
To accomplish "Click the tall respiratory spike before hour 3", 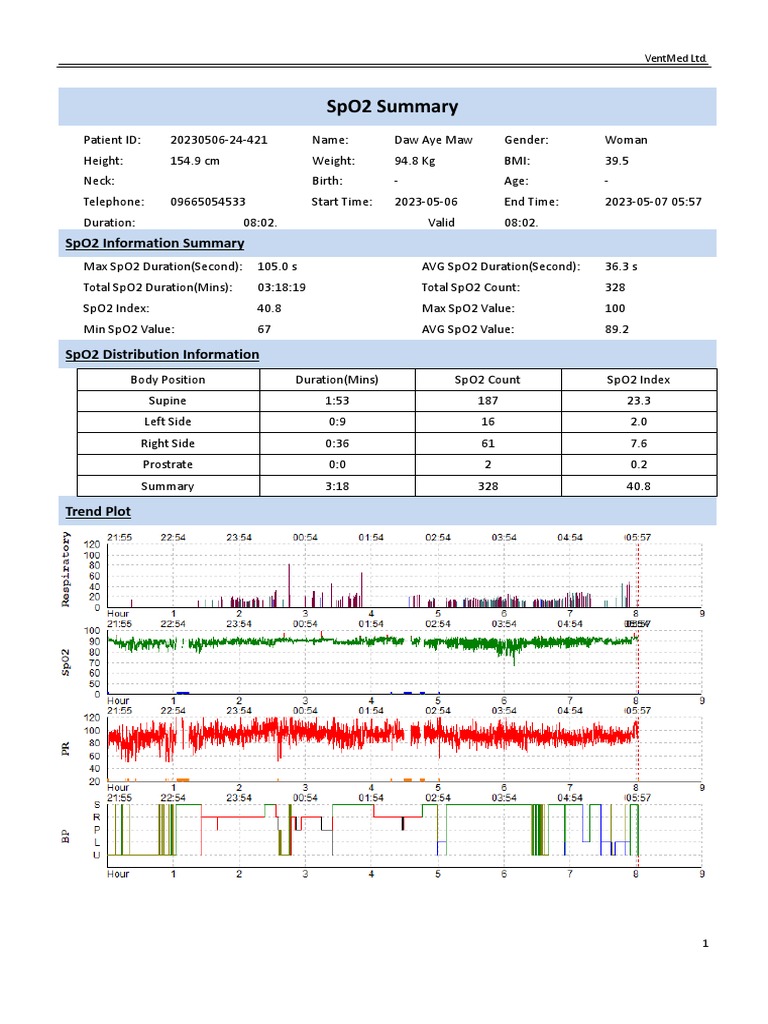I will (289, 586).
